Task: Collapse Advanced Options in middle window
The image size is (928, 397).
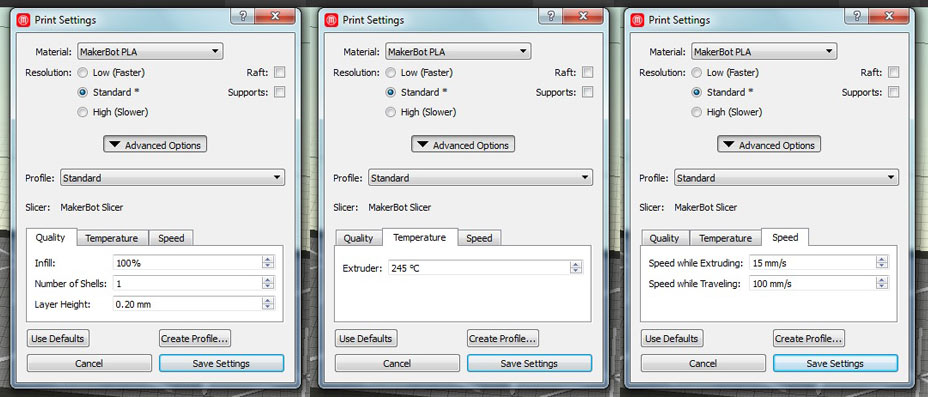Action: pyautogui.click(x=463, y=145)
